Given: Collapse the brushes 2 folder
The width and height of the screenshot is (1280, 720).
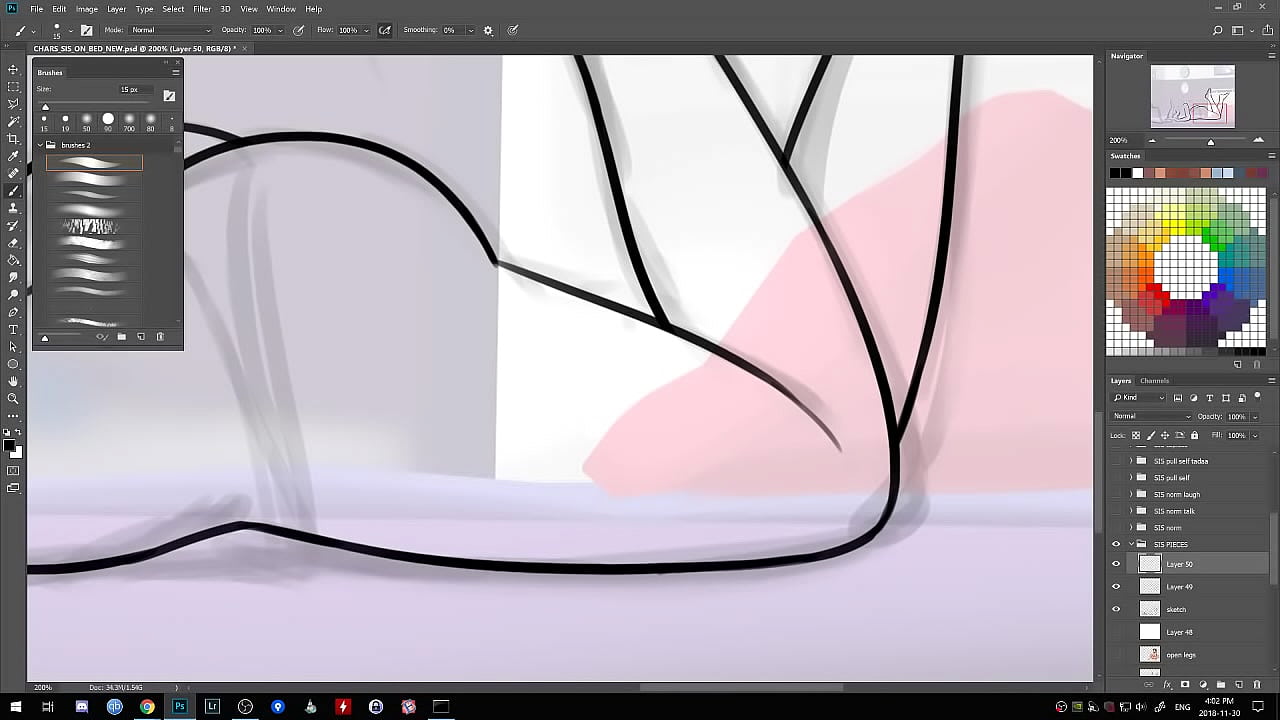Looking at the screenshot, I should pos(41,145).
